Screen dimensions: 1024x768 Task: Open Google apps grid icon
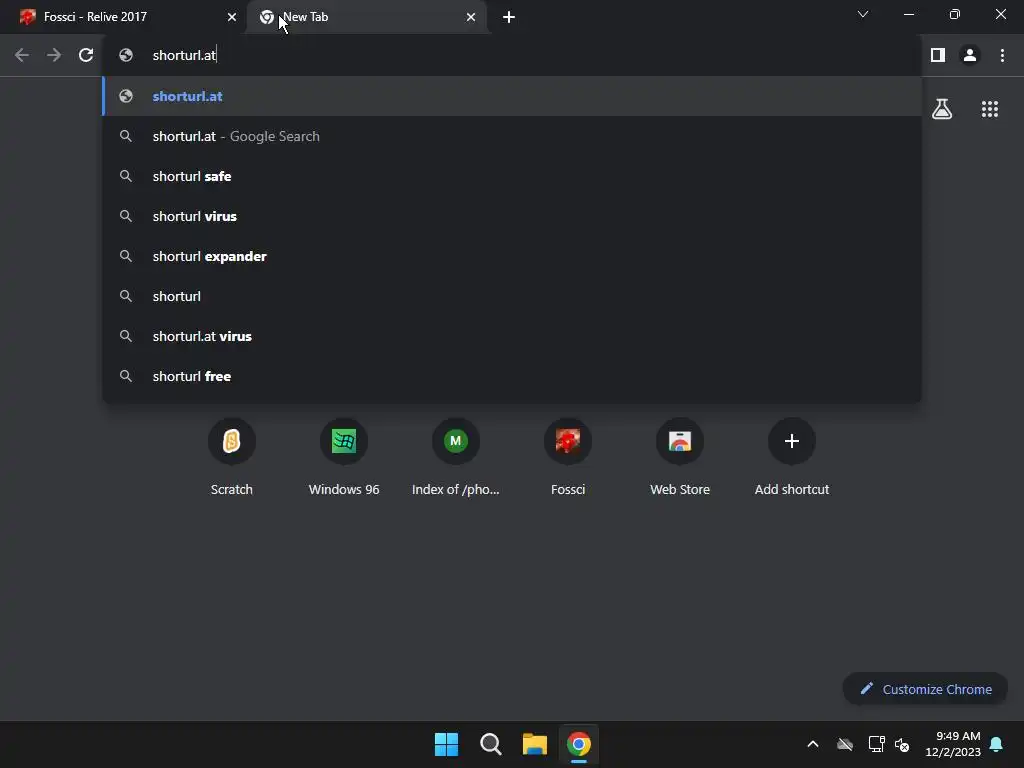[990, 109]
